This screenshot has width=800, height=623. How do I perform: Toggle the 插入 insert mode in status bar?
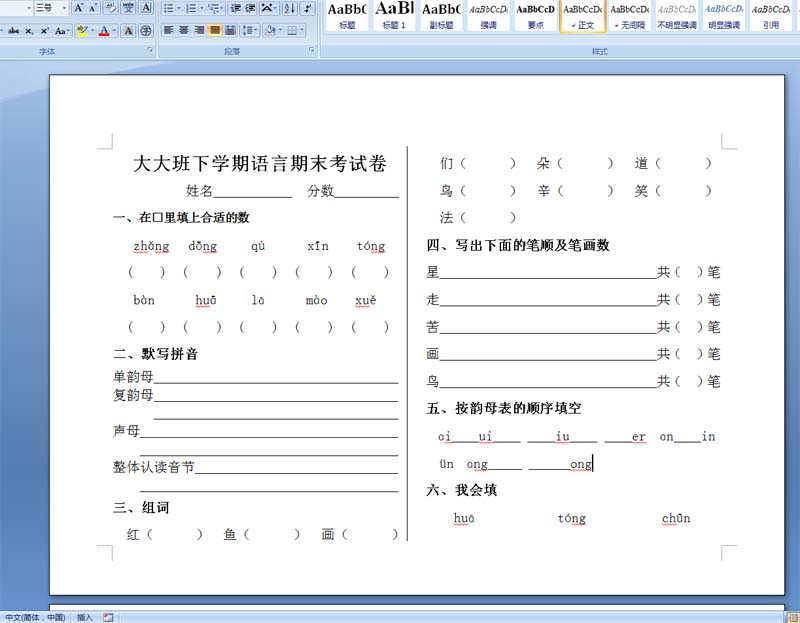point(84,617)
